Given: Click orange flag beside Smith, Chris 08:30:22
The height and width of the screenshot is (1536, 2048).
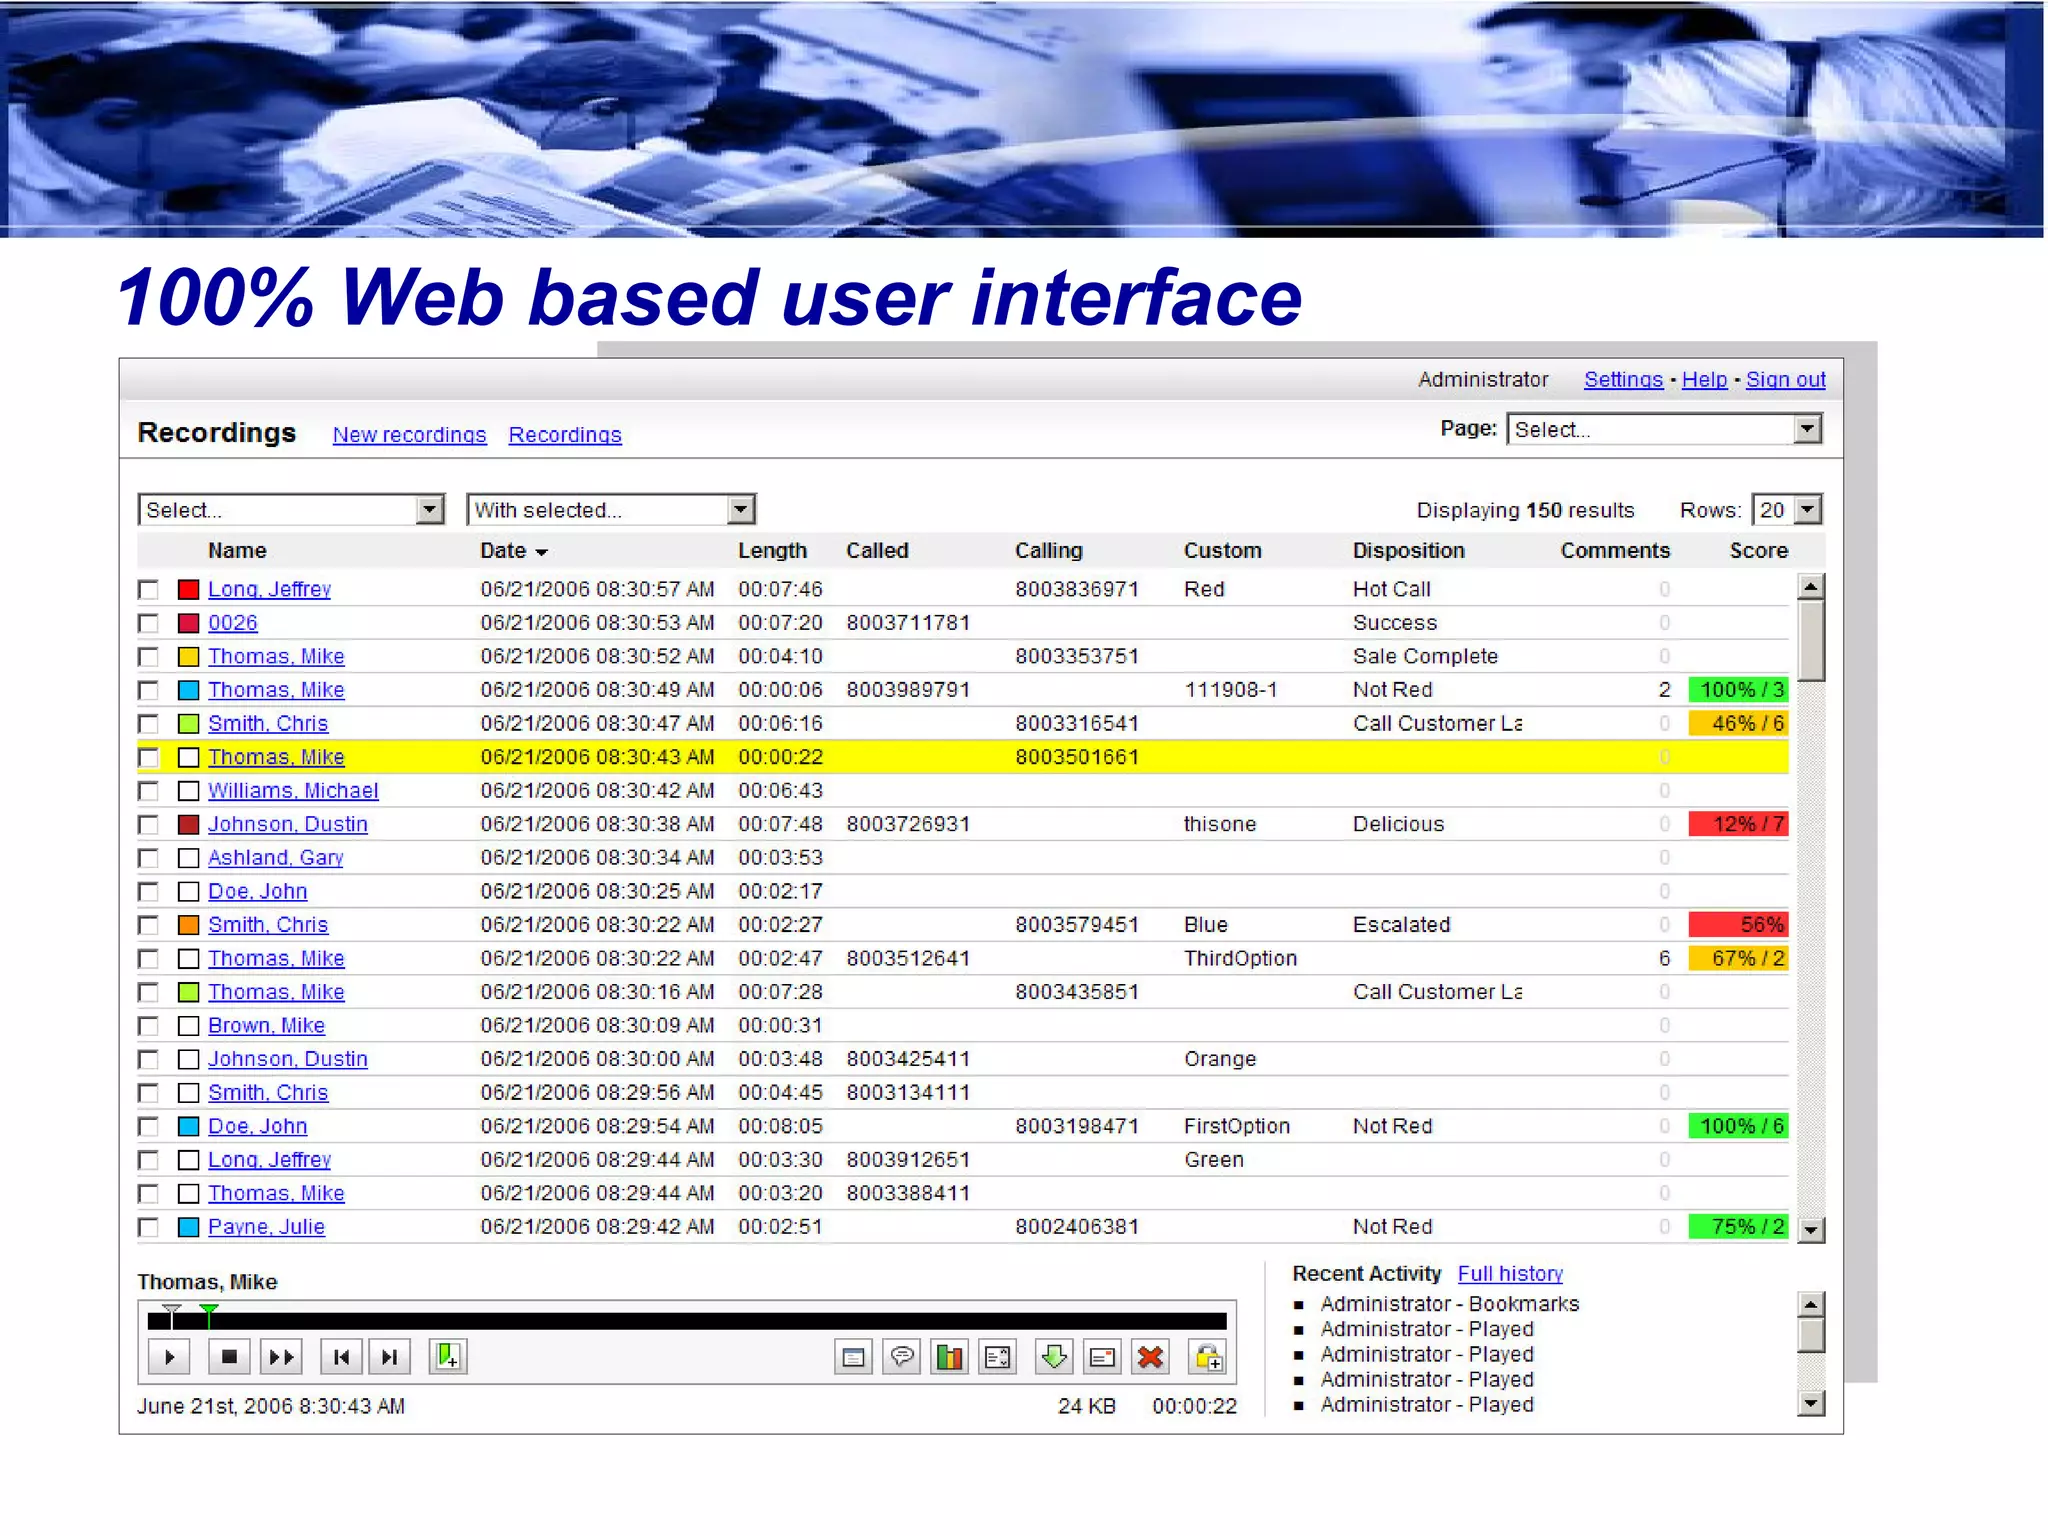Looking at the screenshot, I should (188, 925).
